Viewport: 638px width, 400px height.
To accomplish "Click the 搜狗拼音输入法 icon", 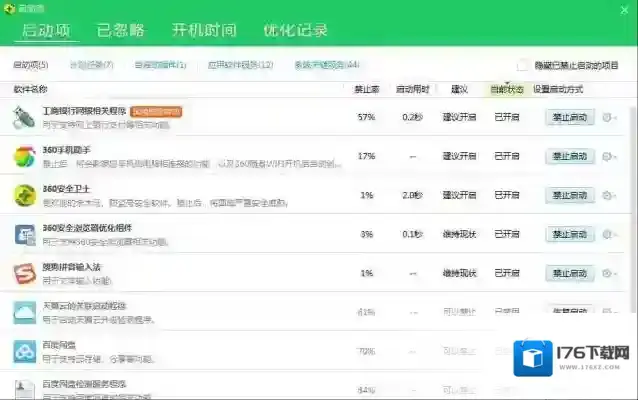I will pos(24,273).
